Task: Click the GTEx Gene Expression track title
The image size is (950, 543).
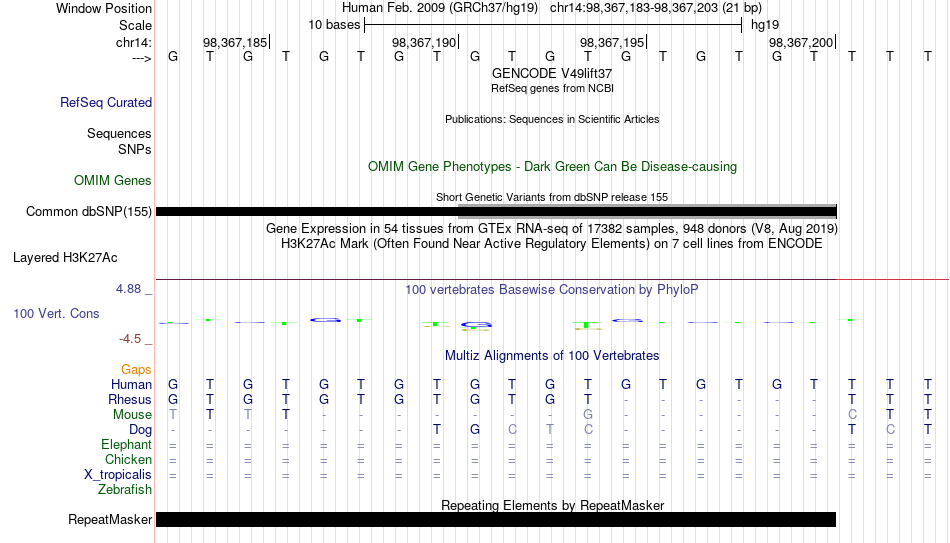Action: coord(552,228)
